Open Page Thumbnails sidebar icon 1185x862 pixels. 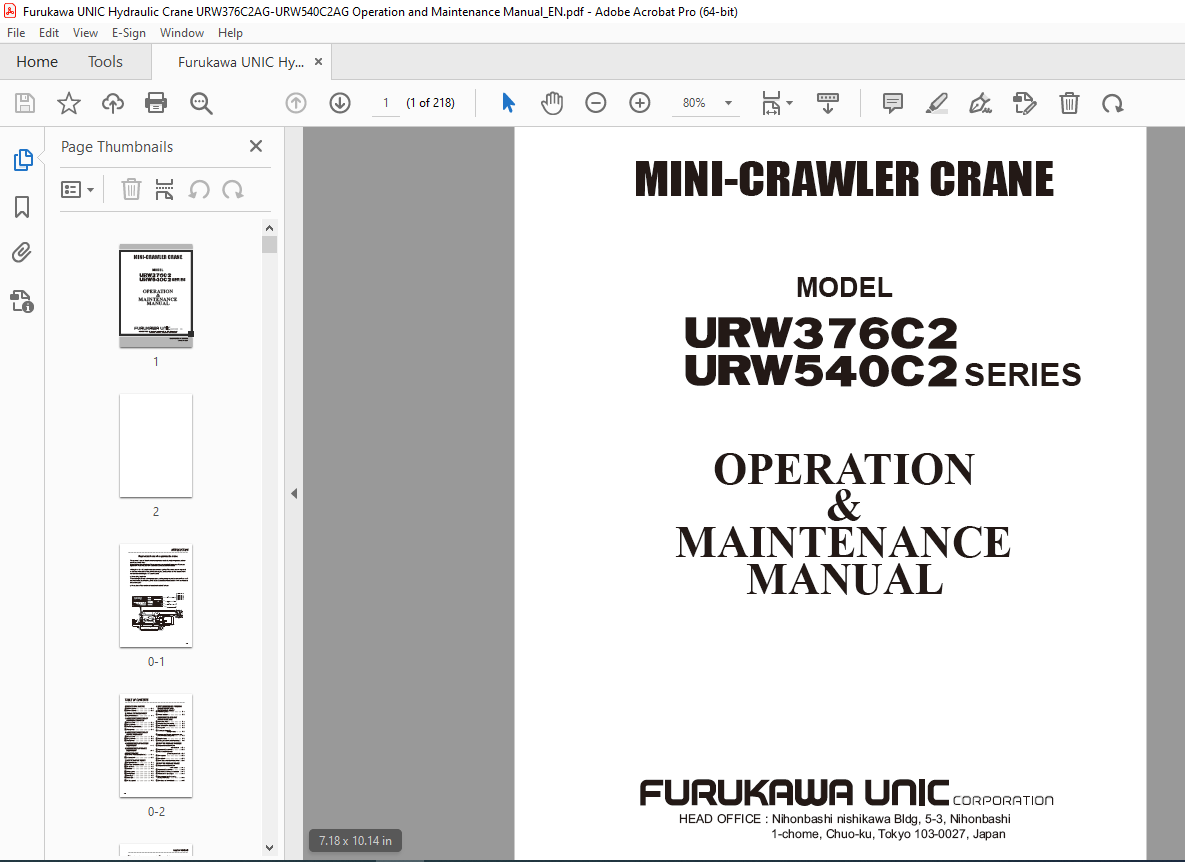tap(23, 159)
